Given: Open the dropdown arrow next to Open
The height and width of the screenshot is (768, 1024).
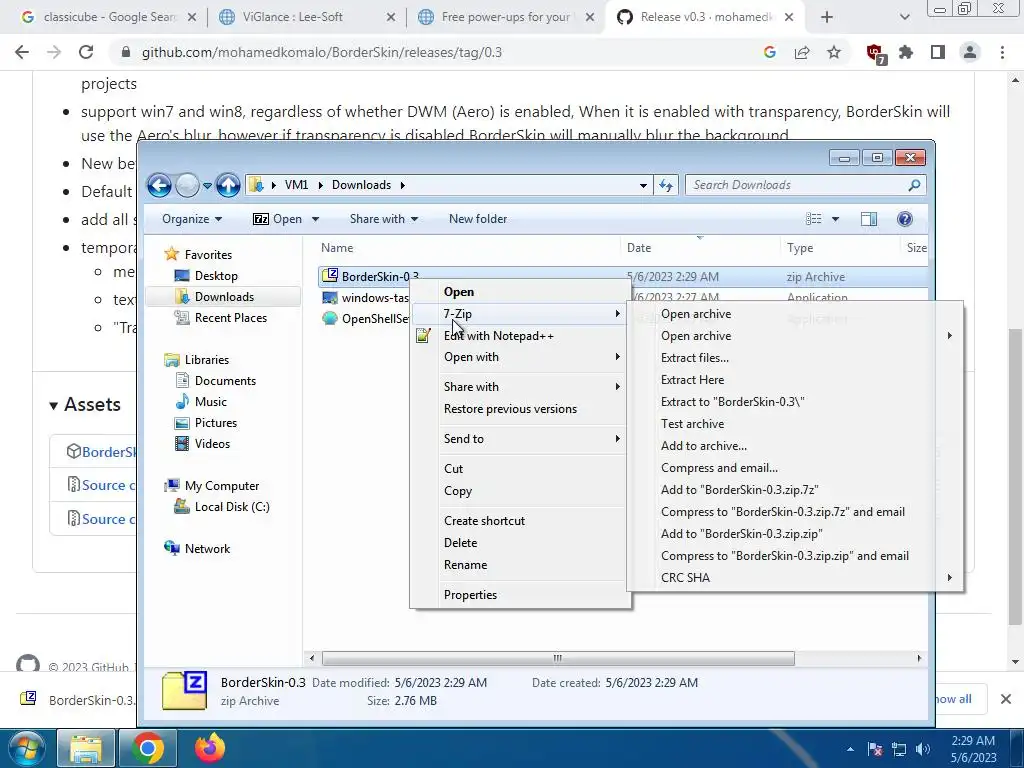Looking at the screenshot, I should (x=315, y=219).
